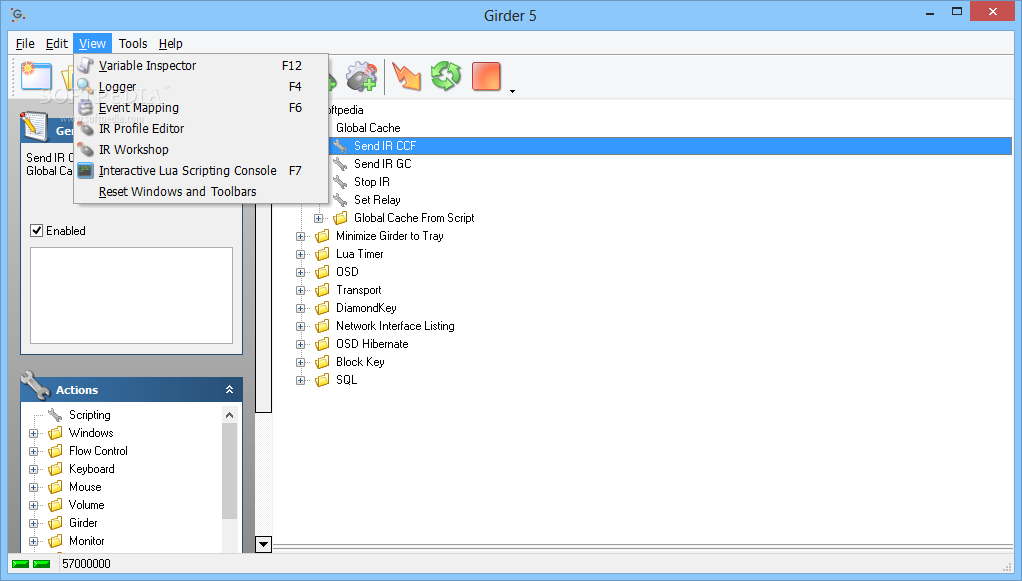Select the Set Relay action
This screenshot has width=1022, height=581.
tap(377, 200)
